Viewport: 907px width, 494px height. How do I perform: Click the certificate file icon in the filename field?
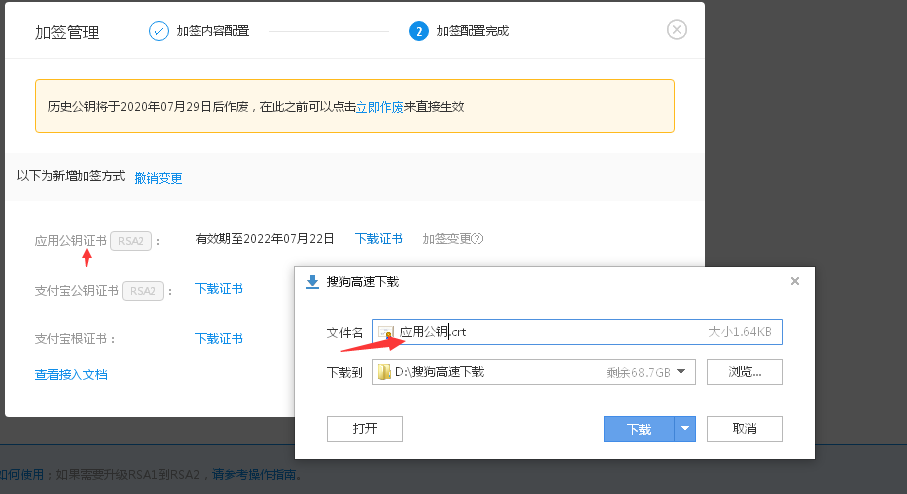click(386, 332)
